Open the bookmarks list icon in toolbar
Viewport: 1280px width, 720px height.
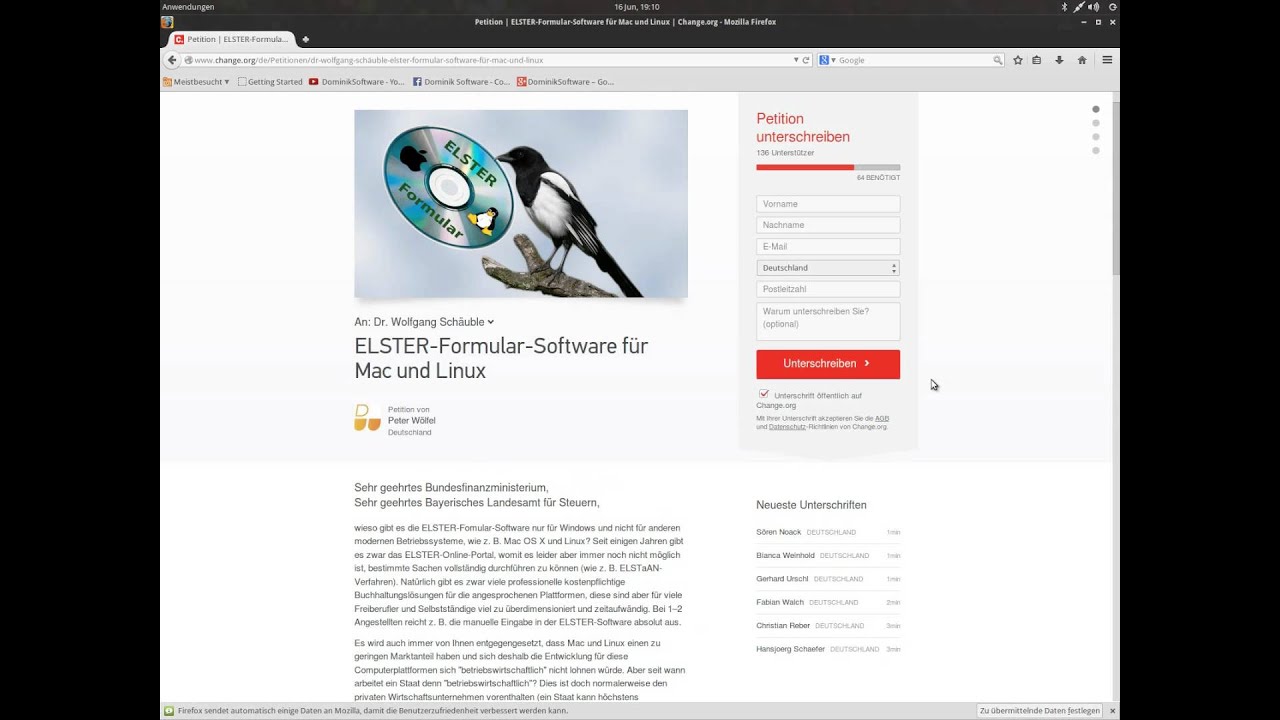coord(1037,60)
